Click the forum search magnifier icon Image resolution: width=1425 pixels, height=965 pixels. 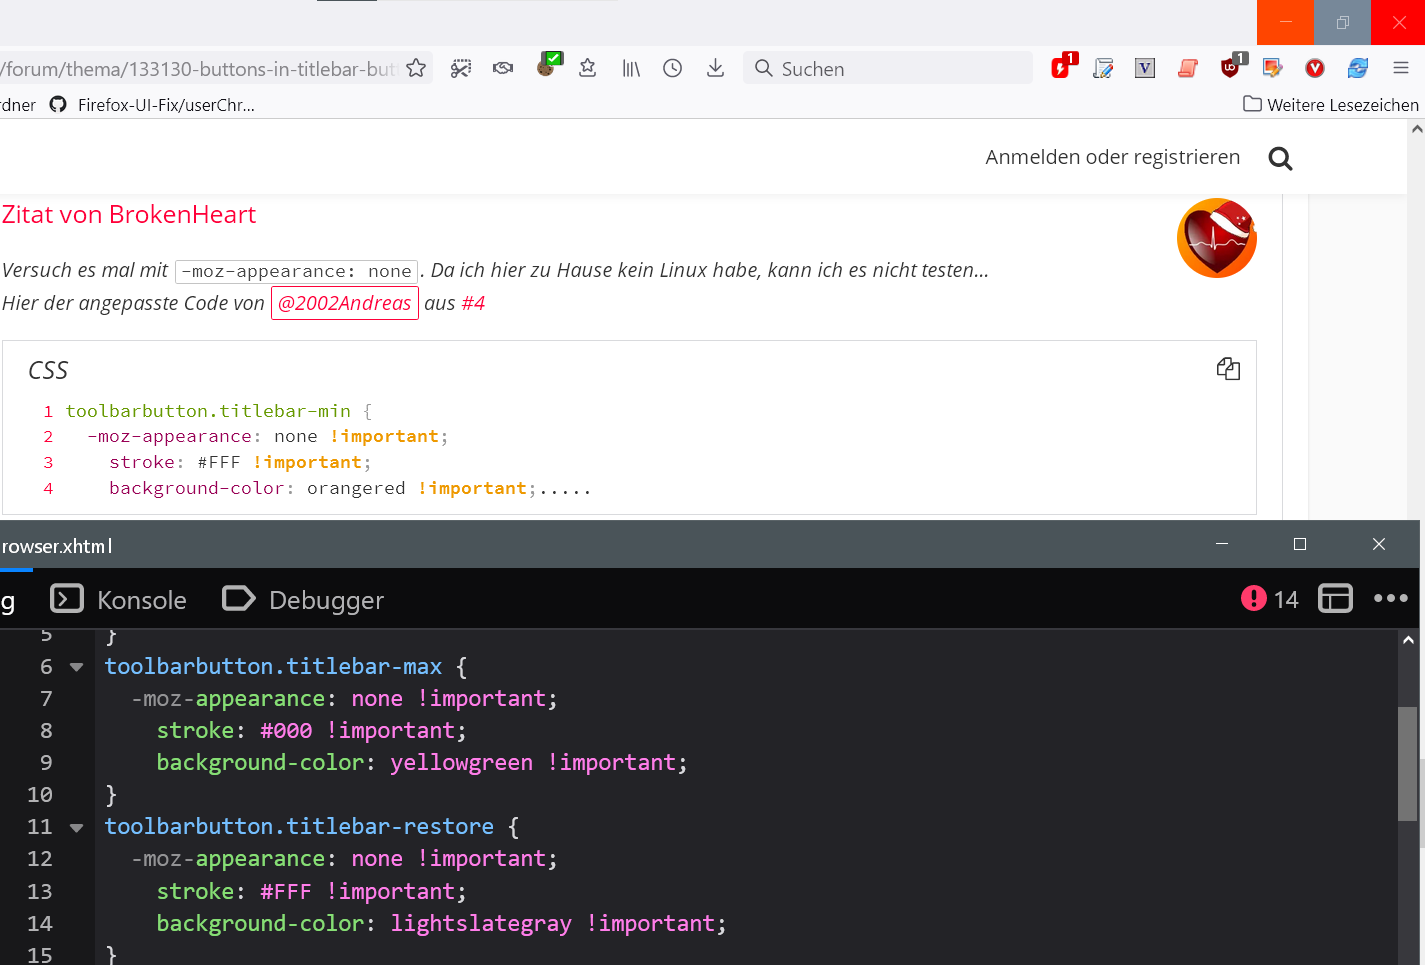coord(1280,158)
